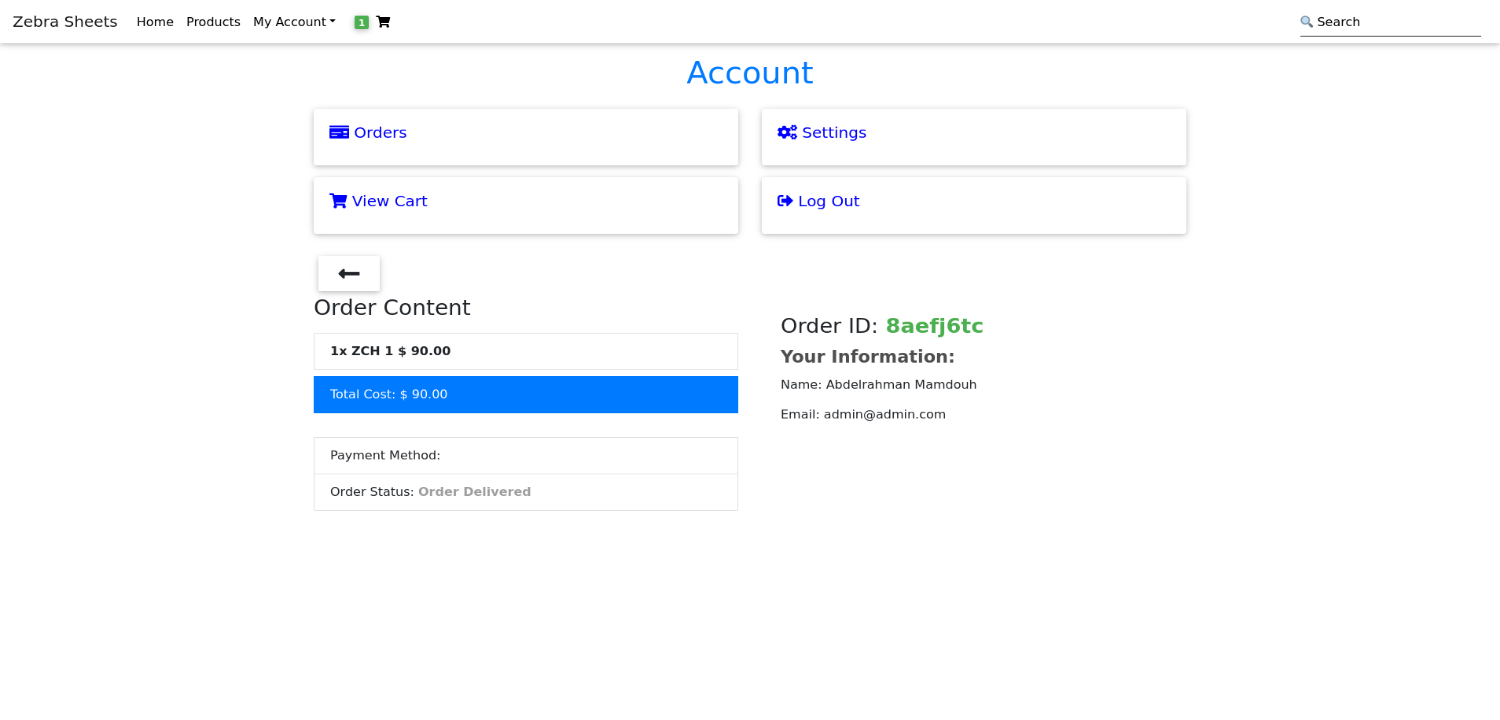Click the View Cart cart icon
The height and width of the screenshot is (720, 1500).
tap(338, 201)
